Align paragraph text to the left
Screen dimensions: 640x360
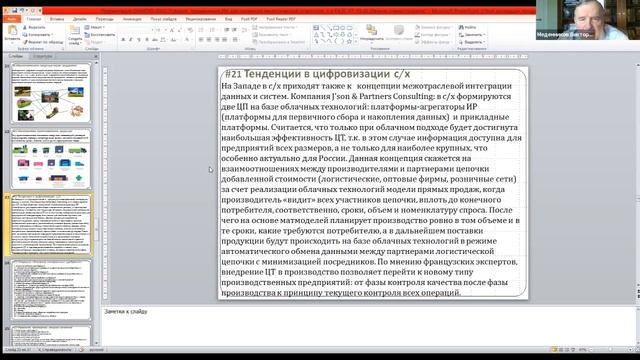pos(201,40)
